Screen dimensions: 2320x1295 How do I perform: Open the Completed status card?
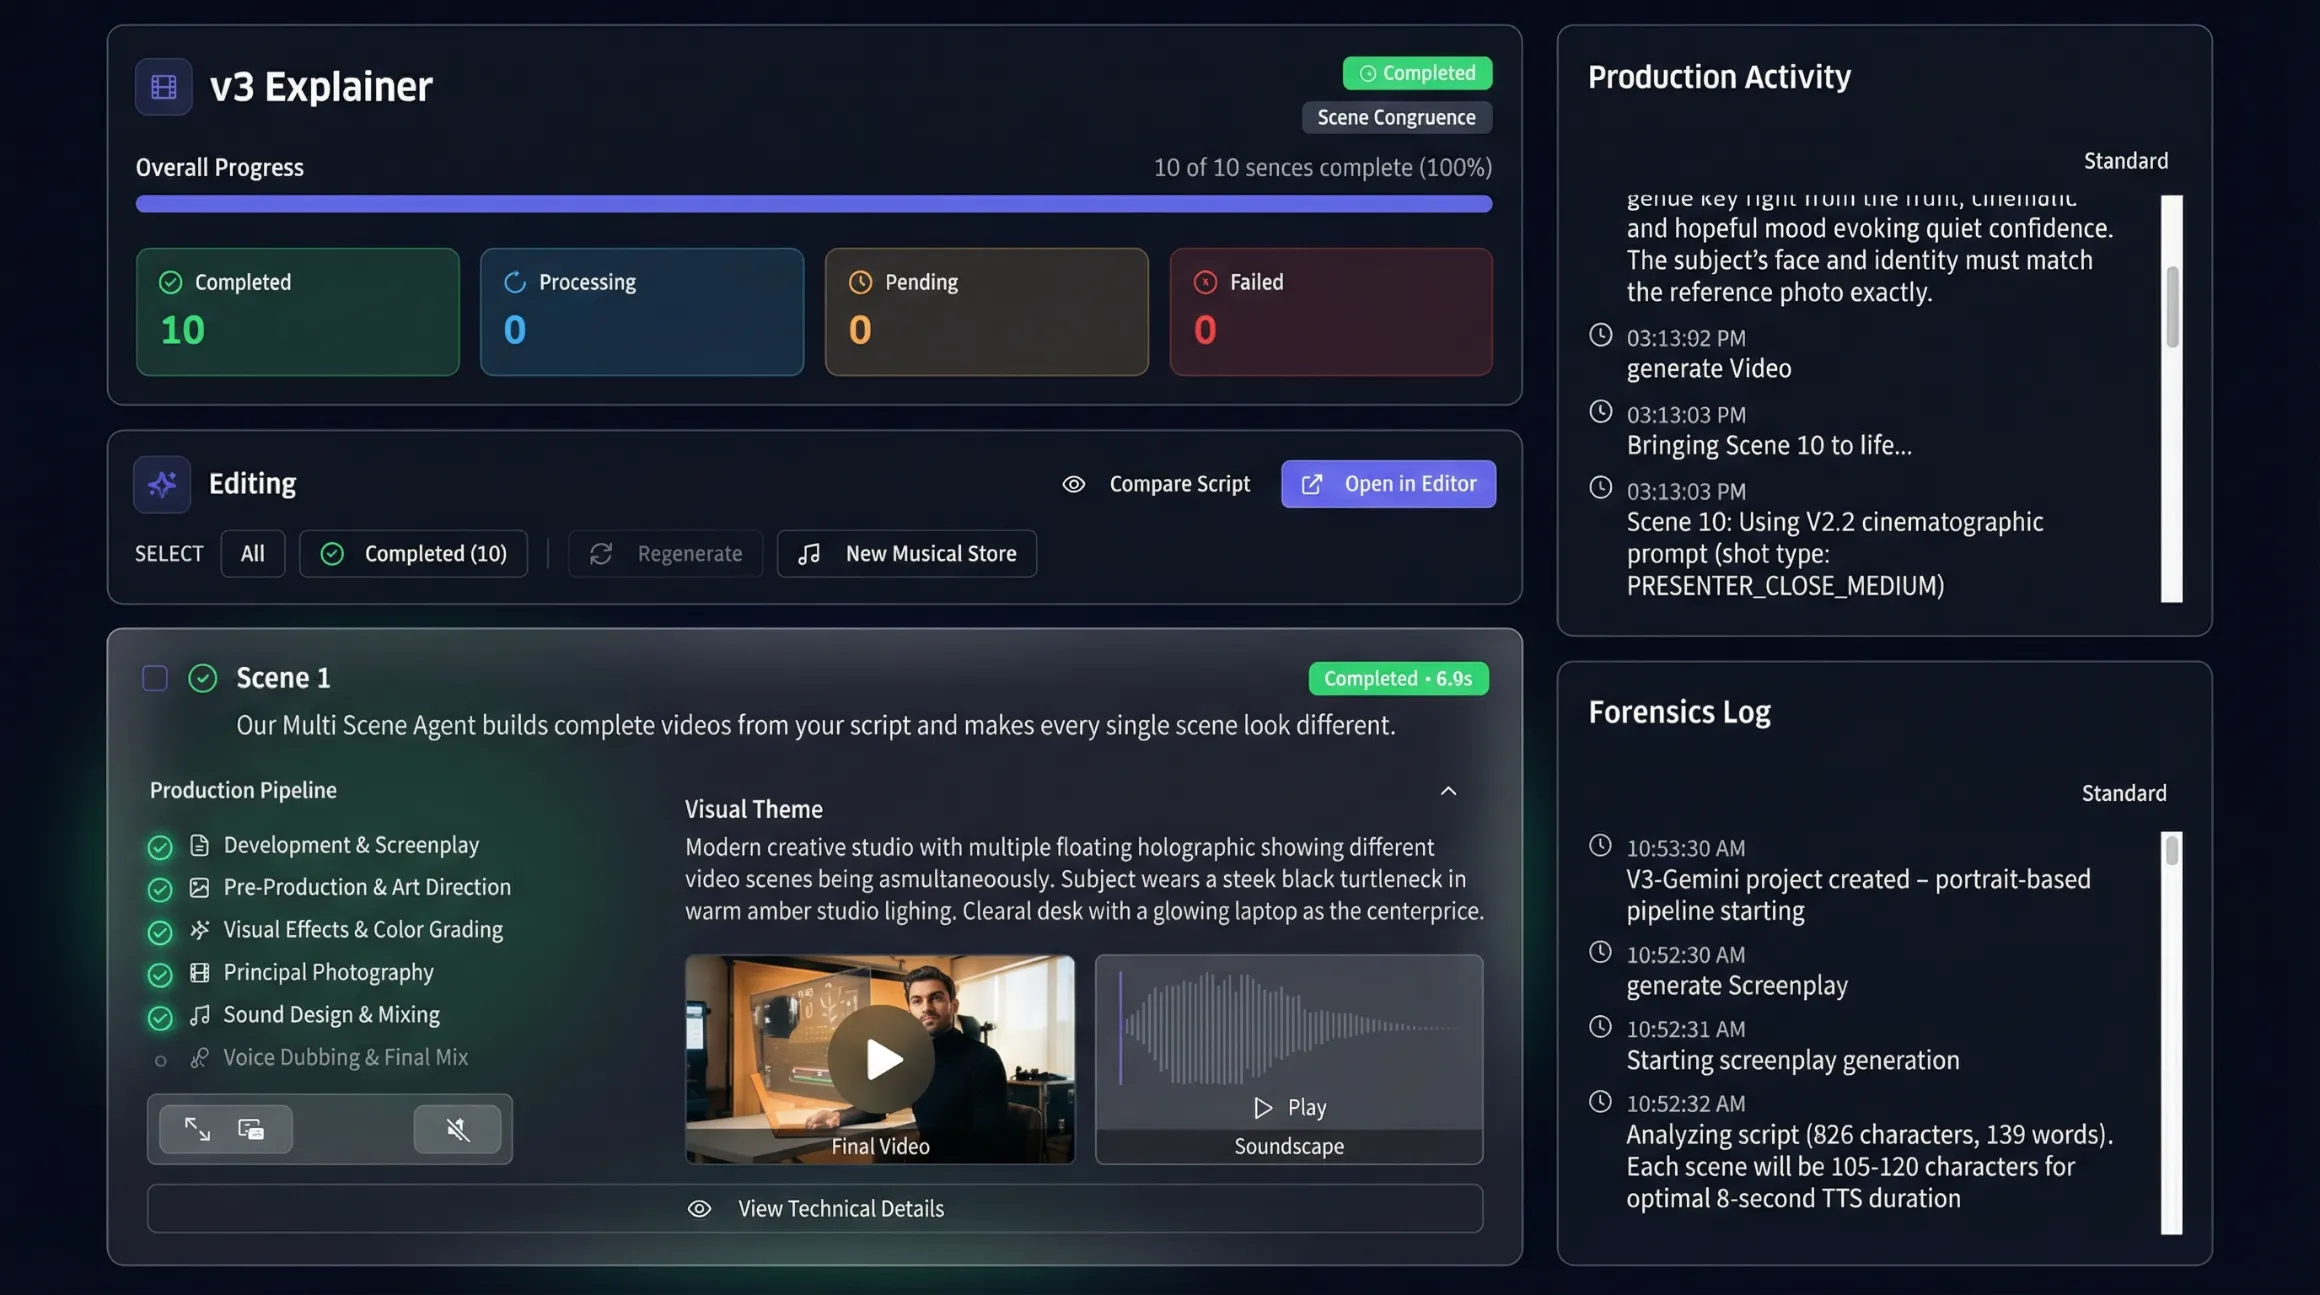[298, 312]
